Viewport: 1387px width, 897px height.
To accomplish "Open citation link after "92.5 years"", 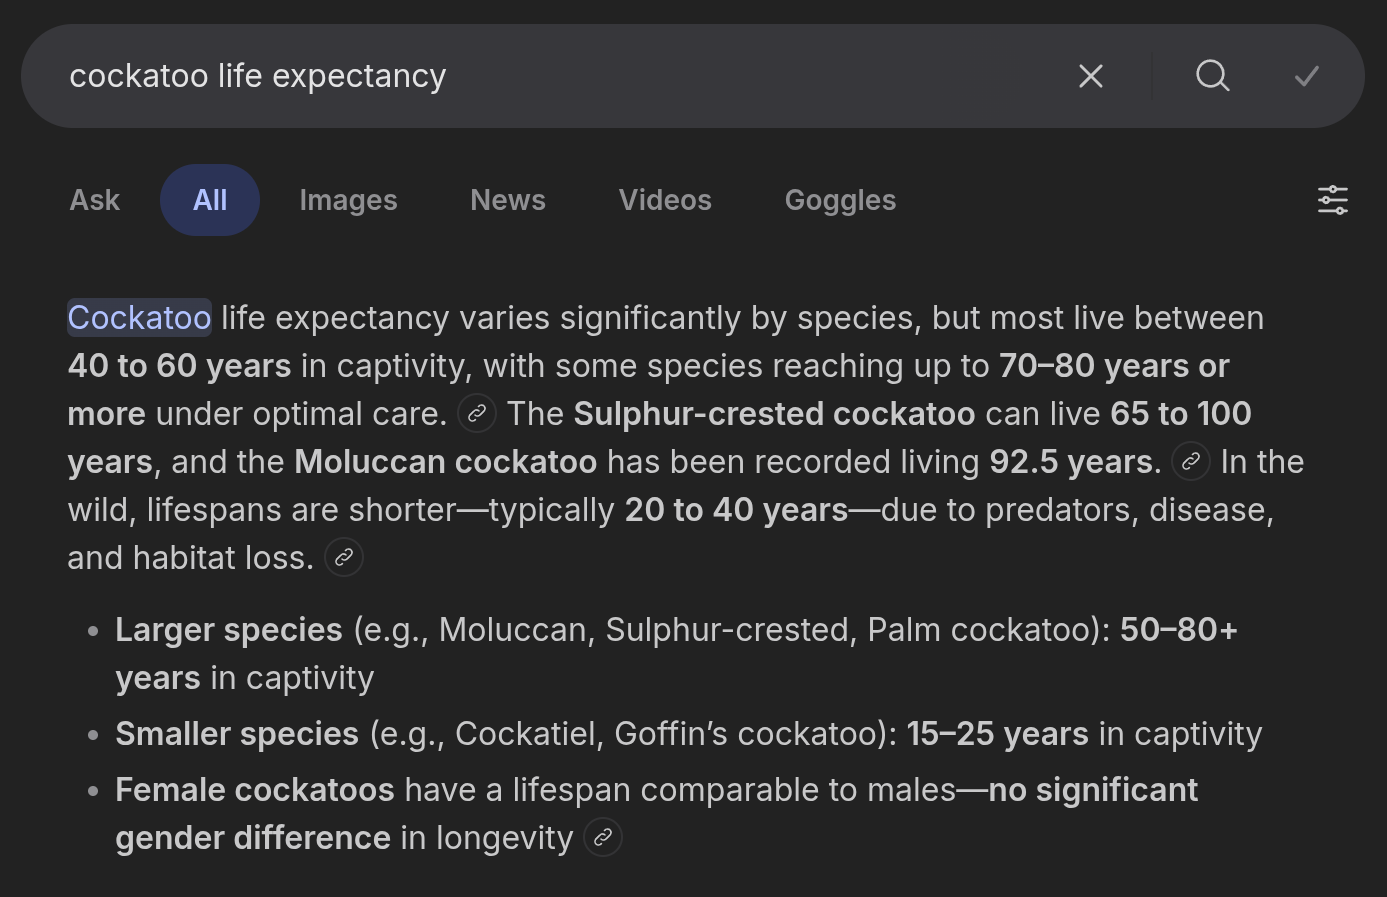I will pyautogui.click(x=1191, y=461).
